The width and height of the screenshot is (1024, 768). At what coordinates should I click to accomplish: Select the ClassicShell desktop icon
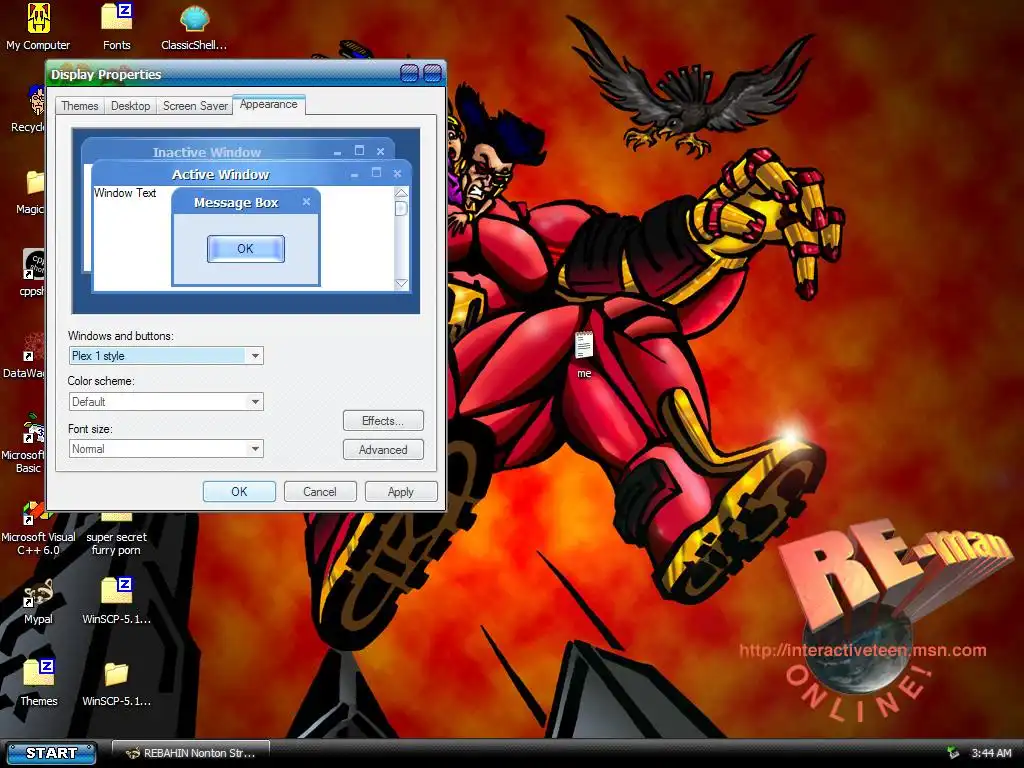(195, 18)
